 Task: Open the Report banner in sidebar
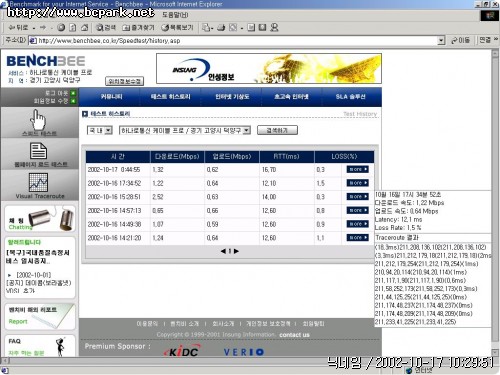pyautogui.click(x=40, y=316)
